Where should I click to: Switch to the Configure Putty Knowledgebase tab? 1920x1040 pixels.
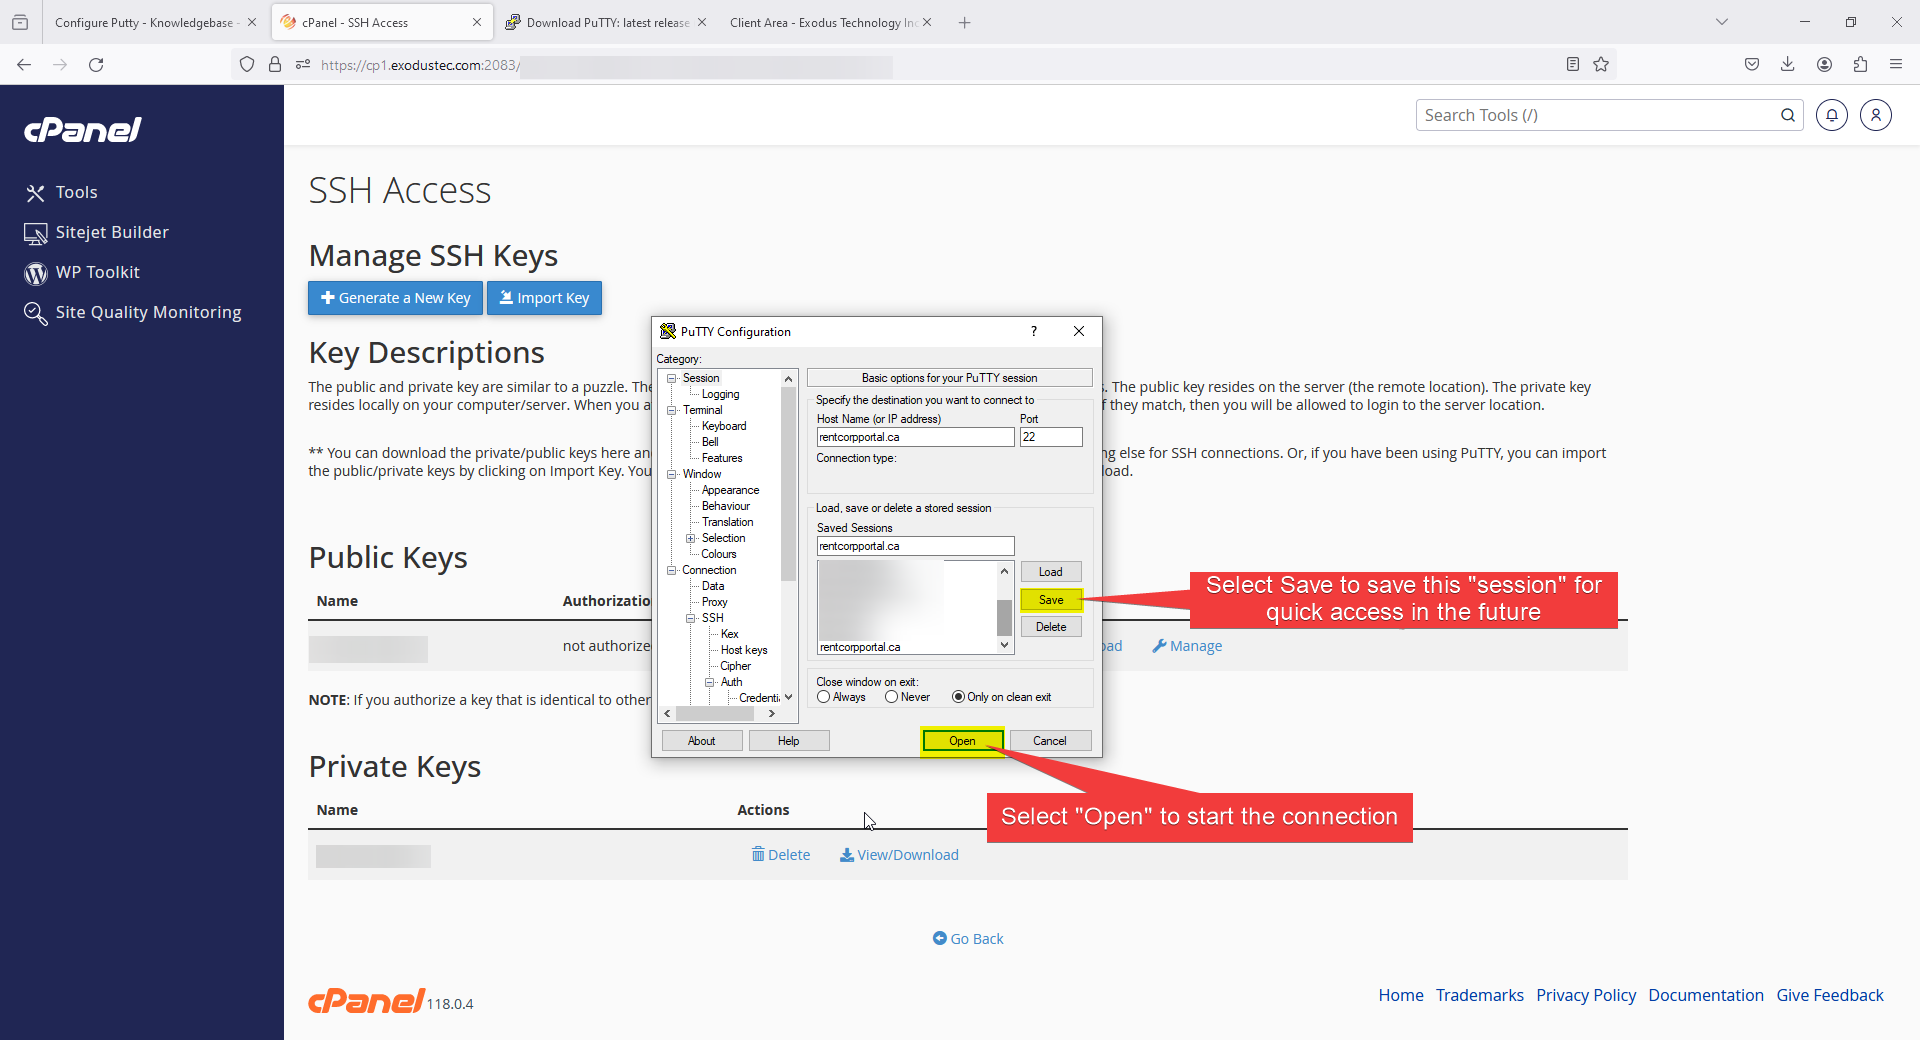144,22
